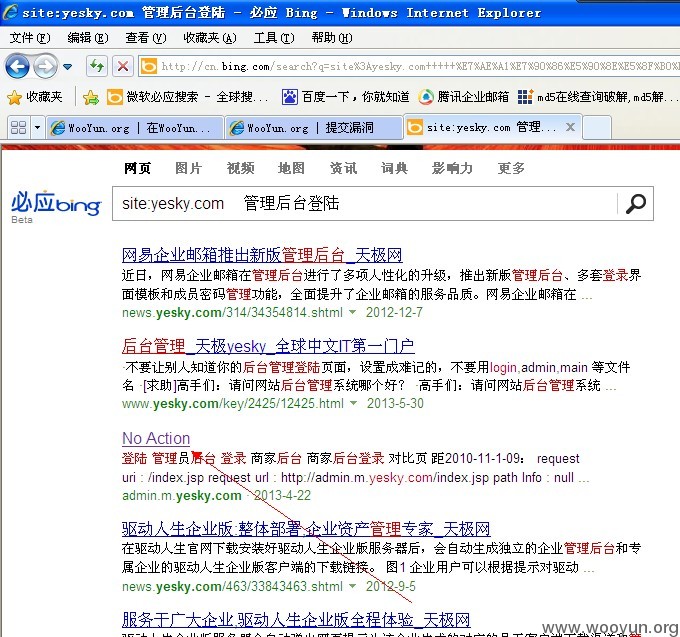Open the 查看(V) menu

pyautogui.click(x=145, y=38)
